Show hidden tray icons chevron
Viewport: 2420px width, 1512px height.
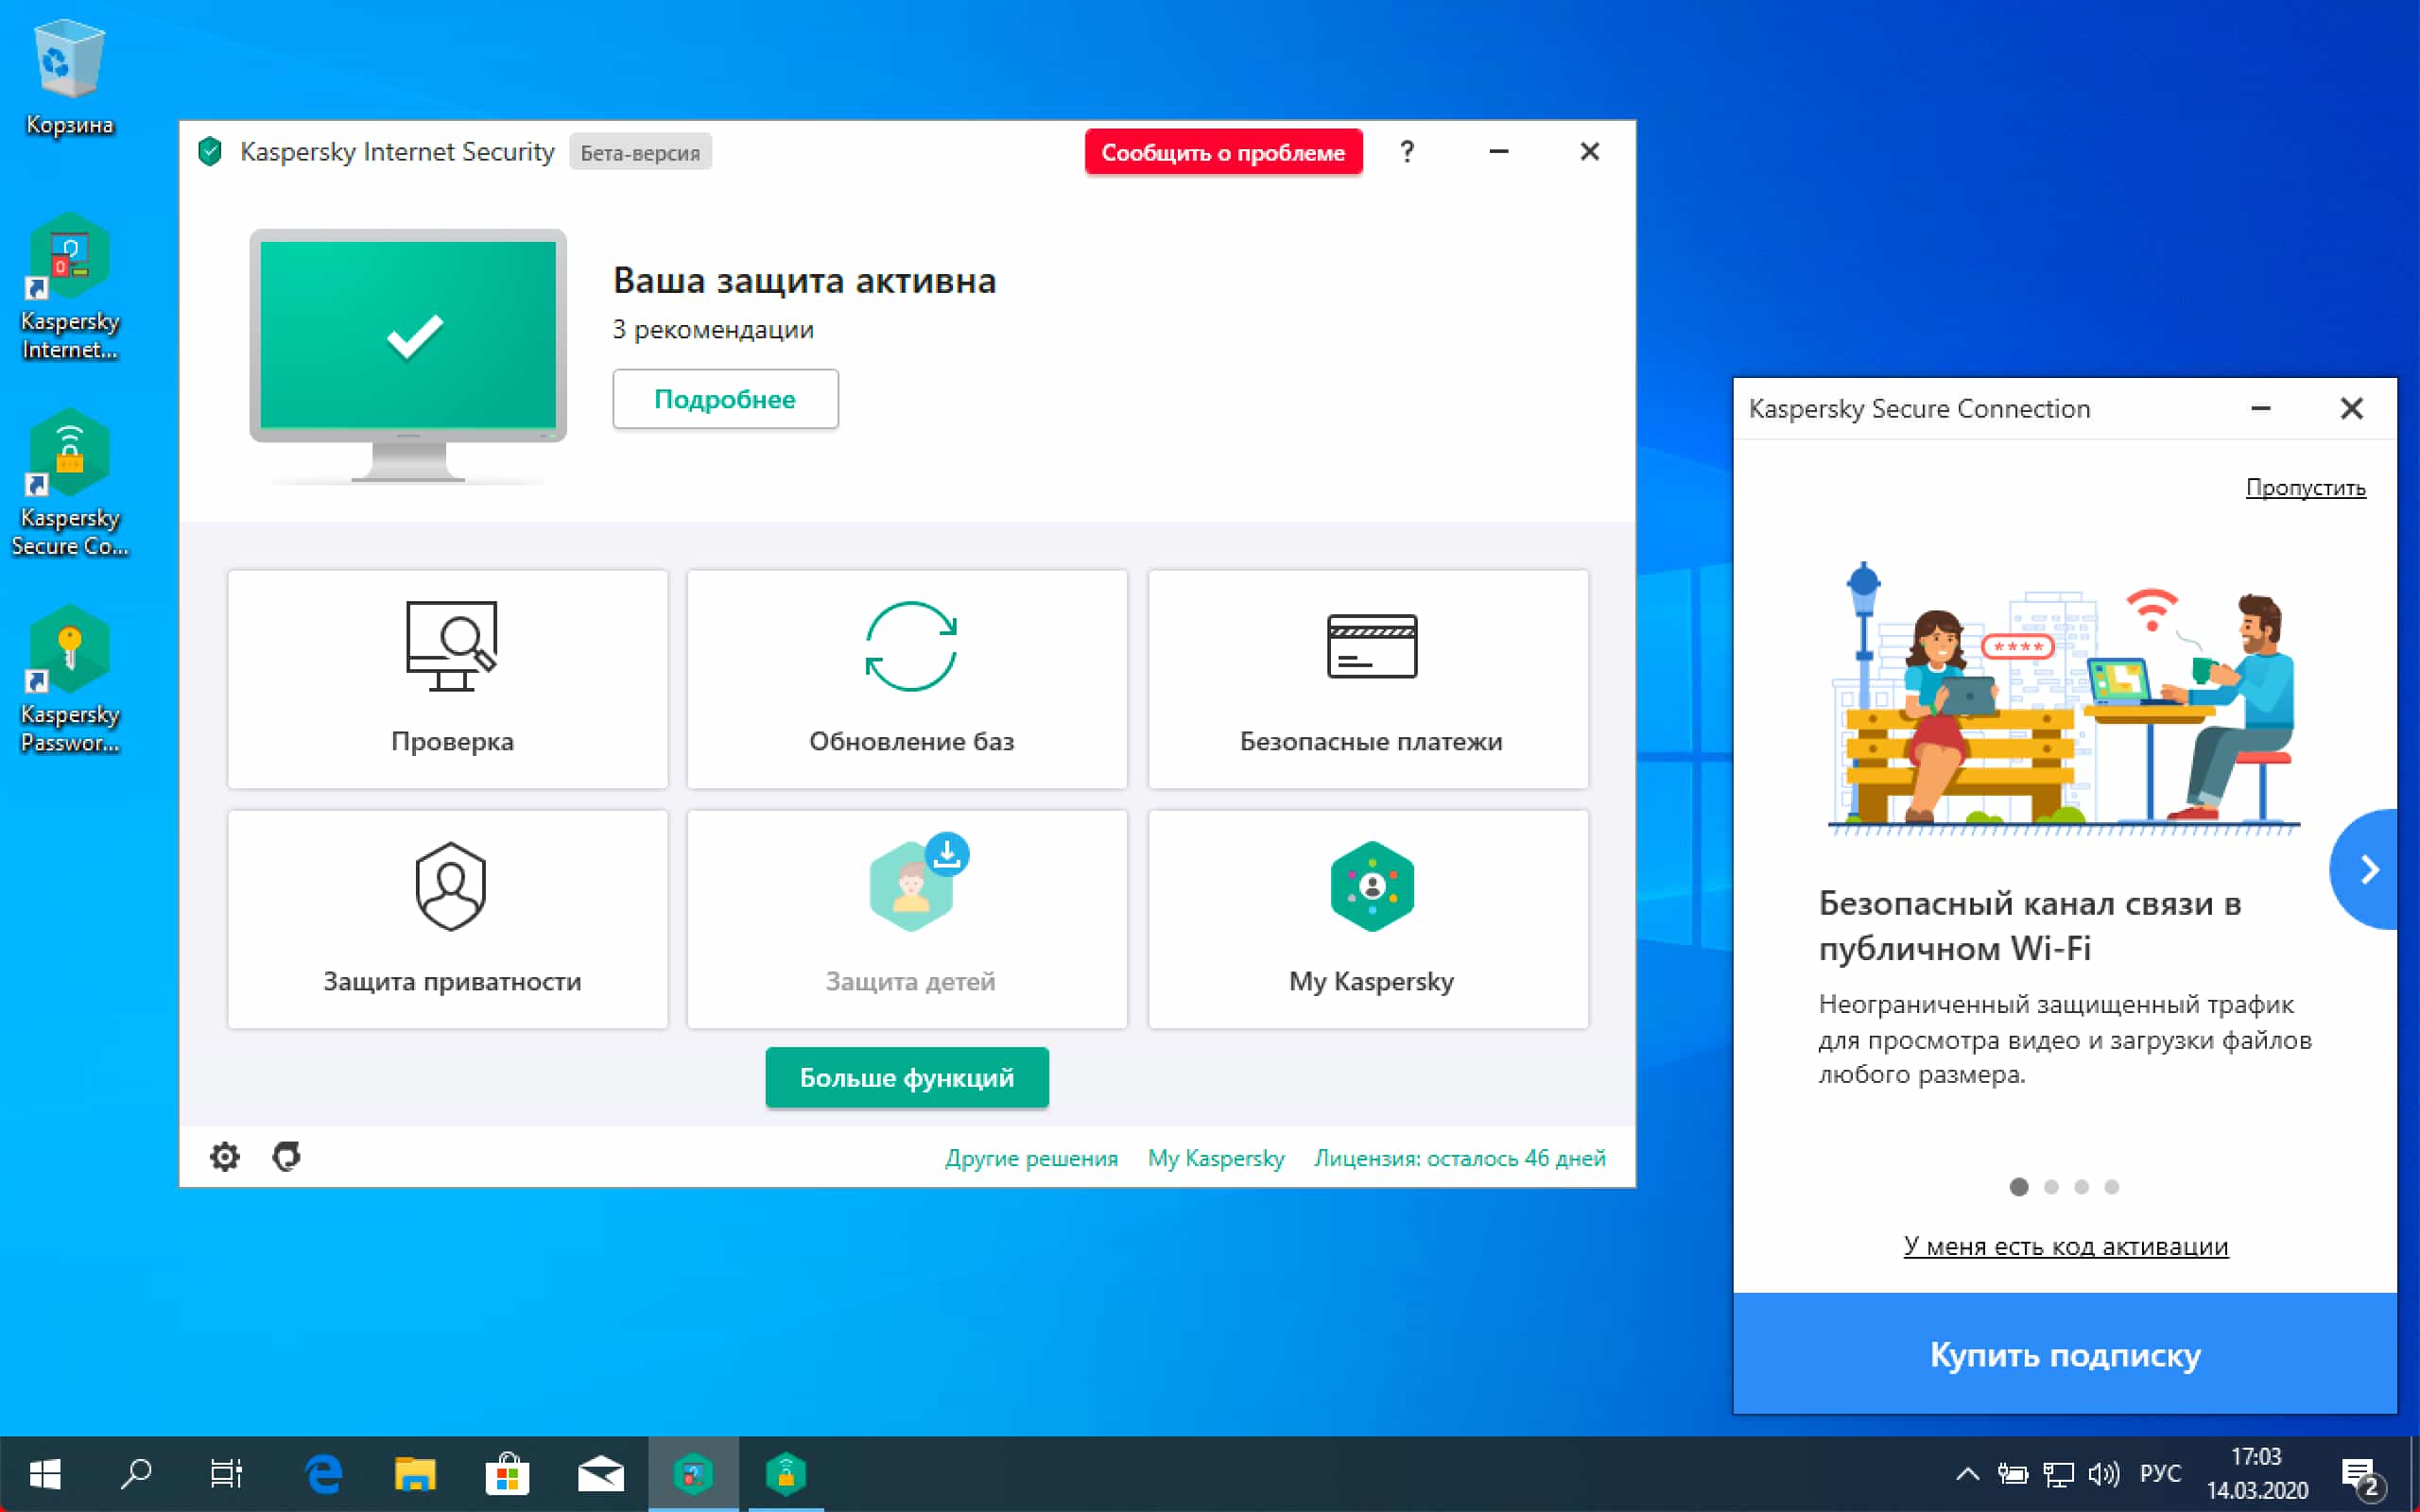[1967, 1474]
